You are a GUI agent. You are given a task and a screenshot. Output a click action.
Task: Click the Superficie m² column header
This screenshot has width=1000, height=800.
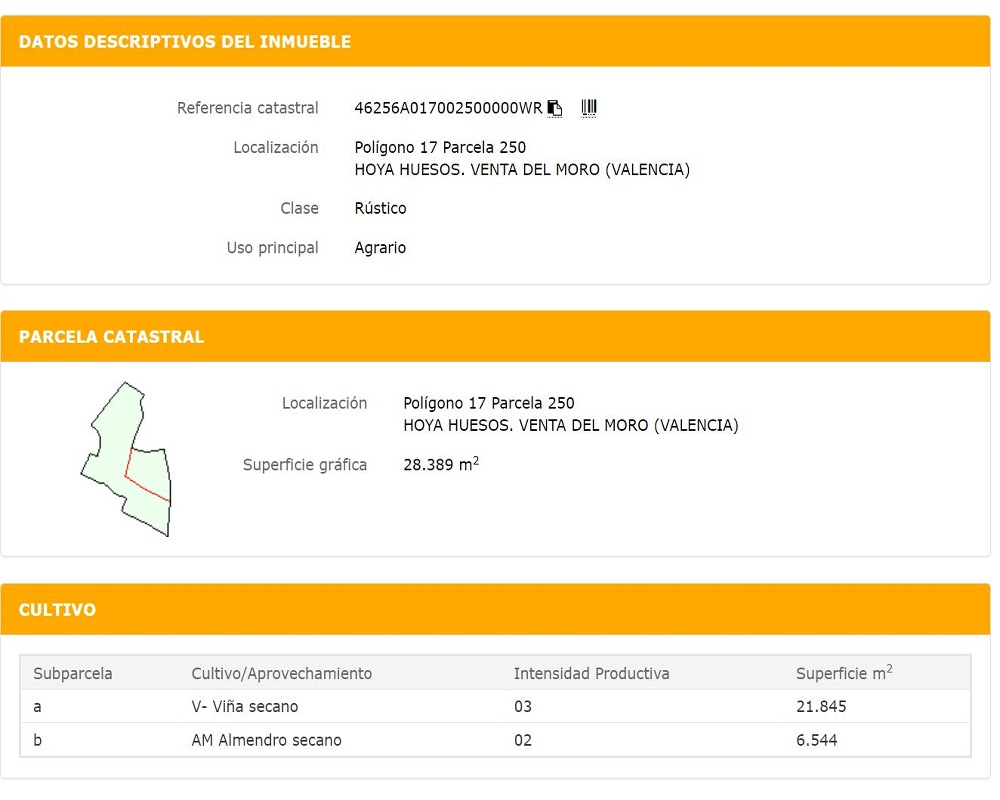[x=843, y=674]
